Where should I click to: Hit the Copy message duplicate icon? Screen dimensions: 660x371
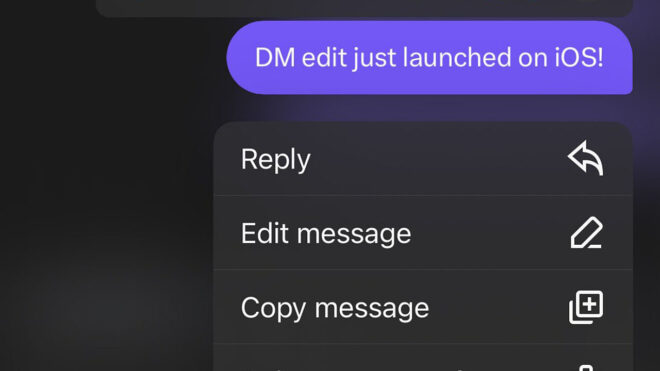pos(586,307)
